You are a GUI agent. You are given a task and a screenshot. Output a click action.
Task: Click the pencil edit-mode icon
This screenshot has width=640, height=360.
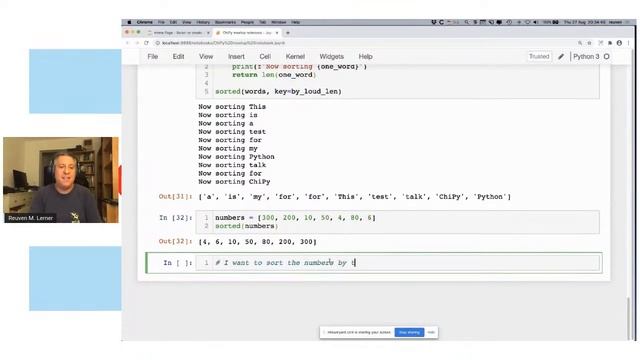click(561, 57)
